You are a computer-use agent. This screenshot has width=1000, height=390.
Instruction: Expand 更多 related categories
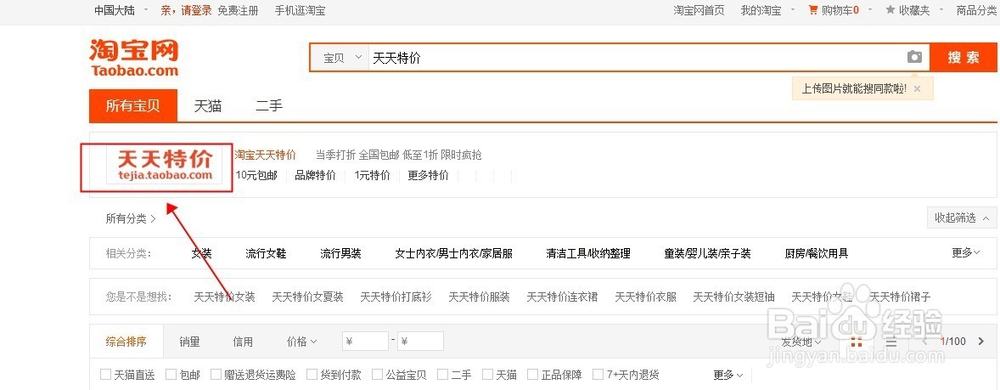click(966, 253)
